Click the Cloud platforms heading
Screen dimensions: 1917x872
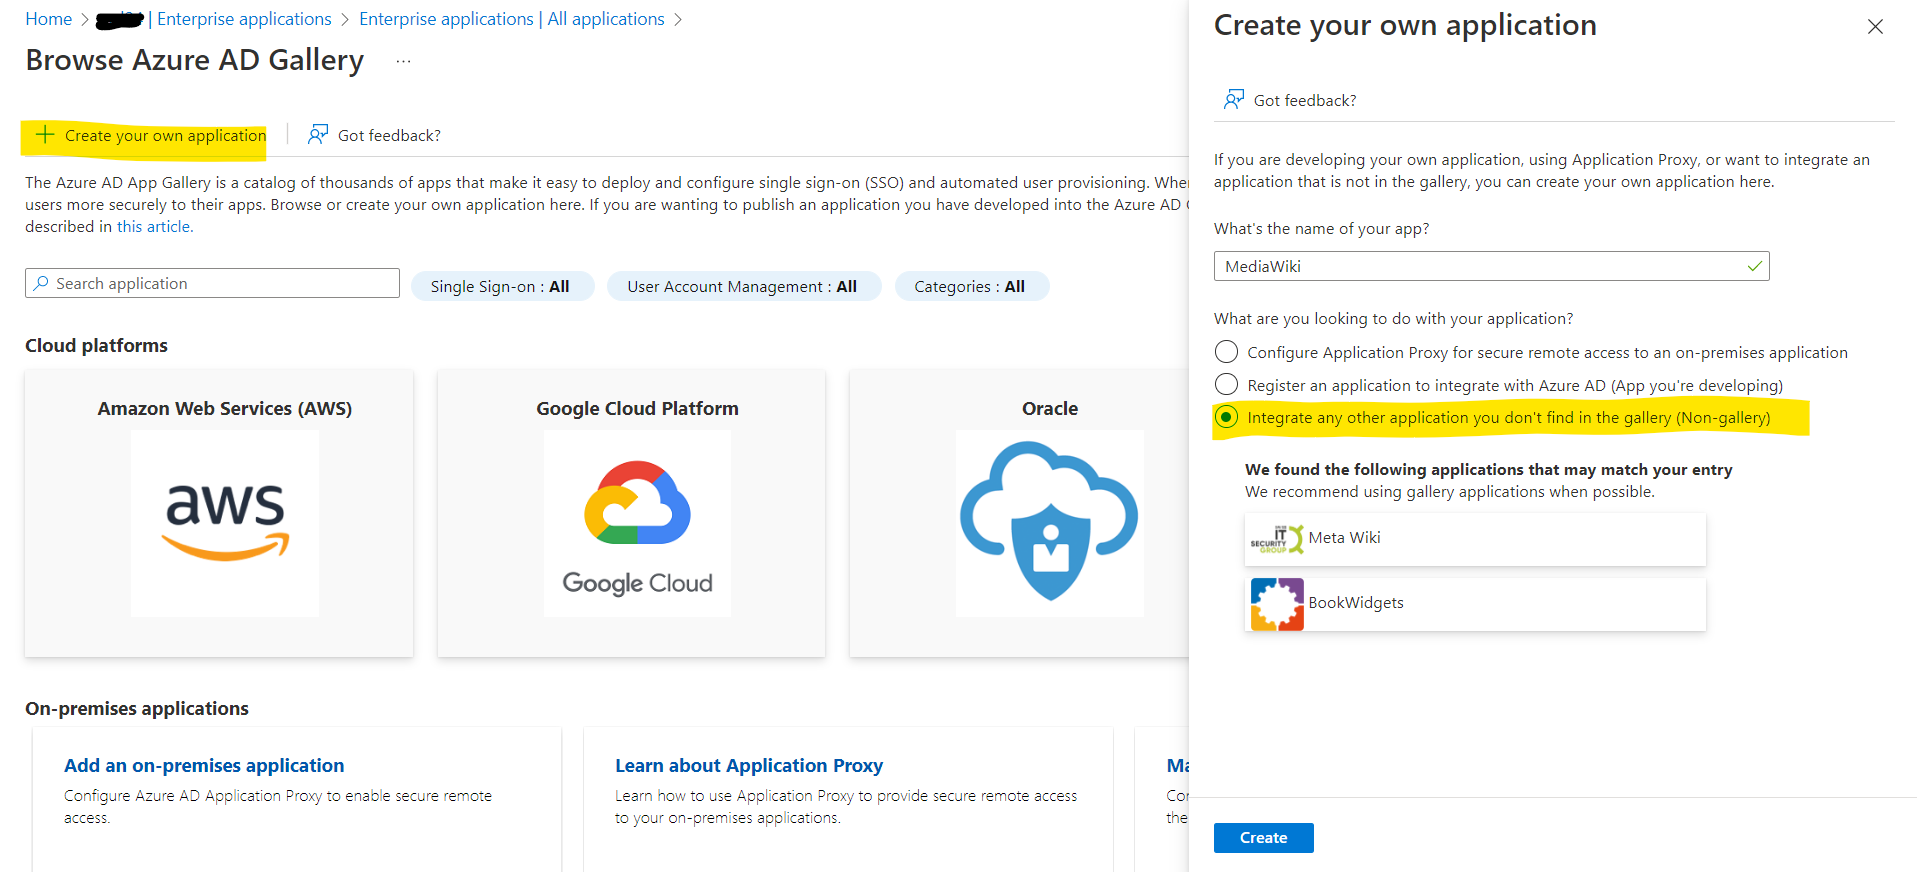[x=96, y=345]
